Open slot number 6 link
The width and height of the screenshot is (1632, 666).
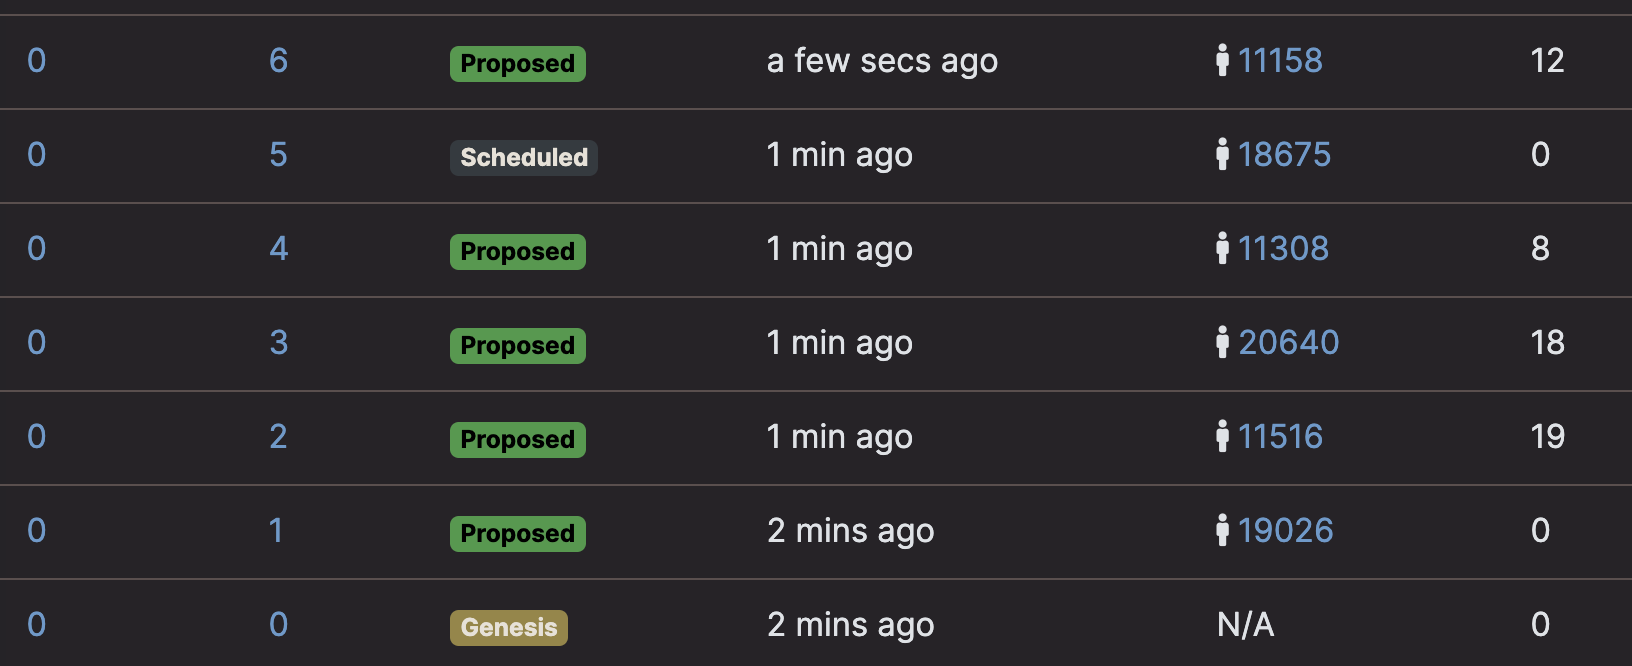click(x=279, y=61)
